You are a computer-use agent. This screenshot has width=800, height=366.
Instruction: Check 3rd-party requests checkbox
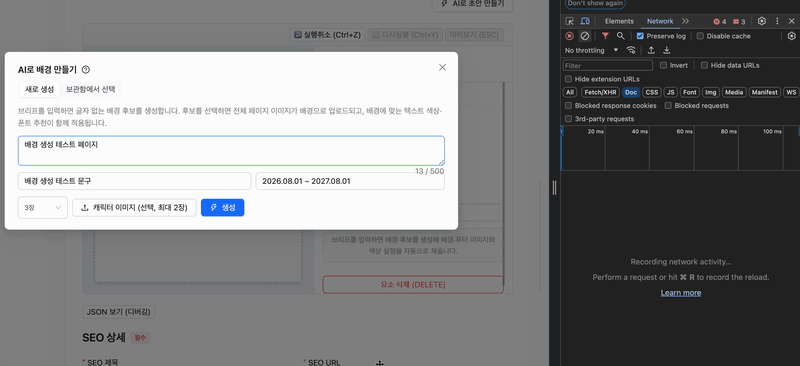tap(568, 119)
